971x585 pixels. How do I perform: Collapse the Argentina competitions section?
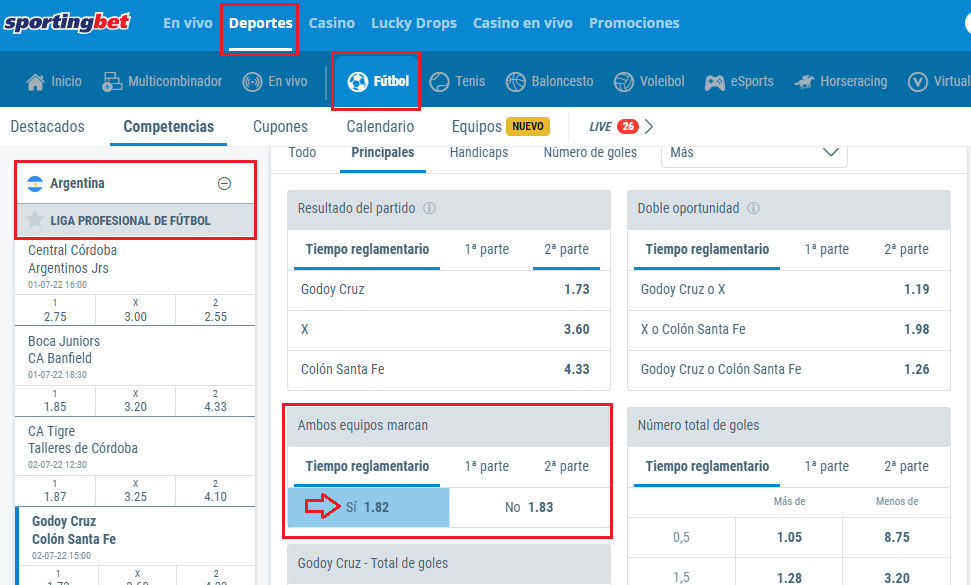point(225,184)
